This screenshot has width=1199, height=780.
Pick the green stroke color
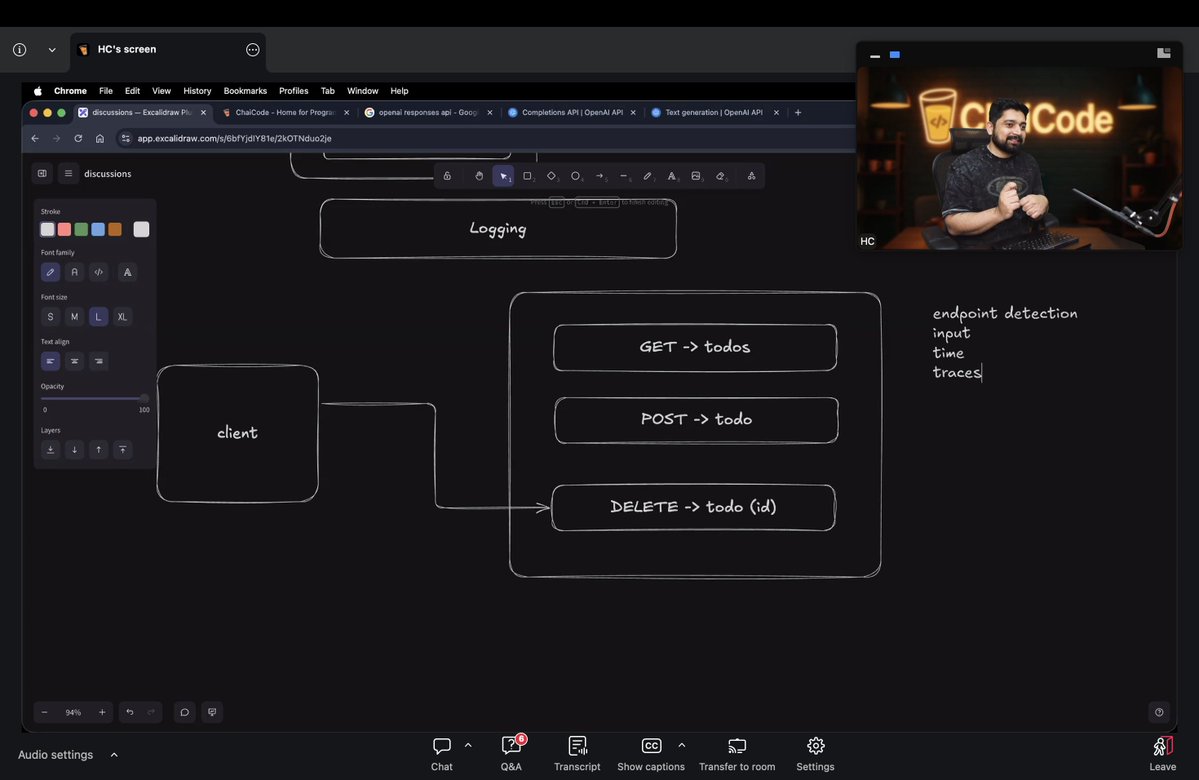pyautogui.click(x=81, y=229)
